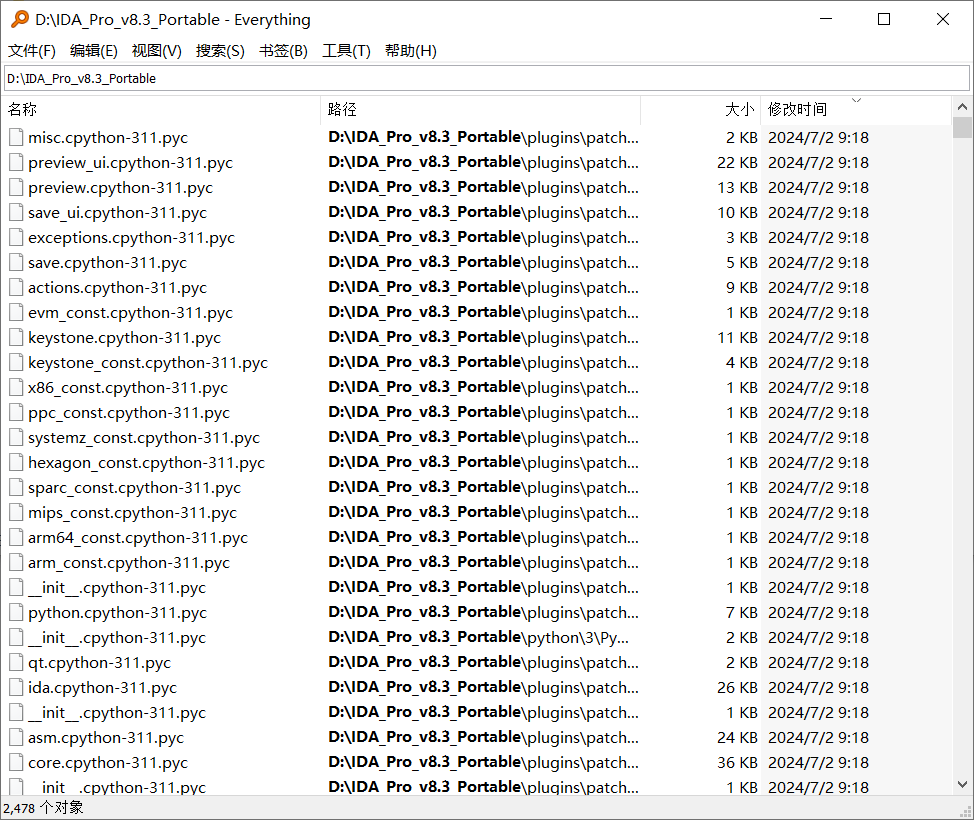Open the 帮助(H) menu
The width and height of the screenshot is (974, 820).
tap(411, 51)
